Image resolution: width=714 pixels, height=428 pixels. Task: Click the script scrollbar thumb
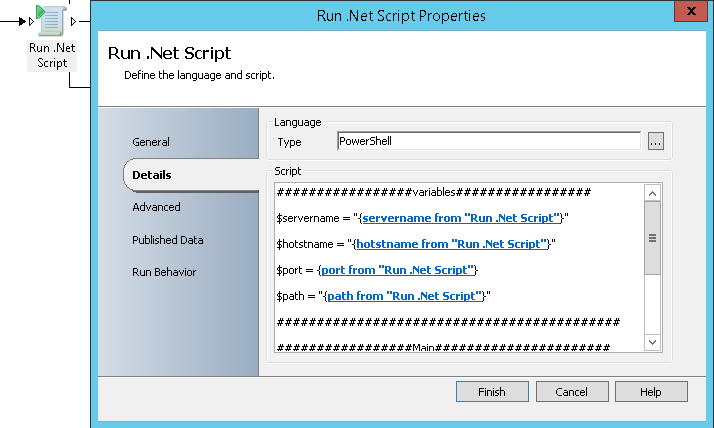653,238
